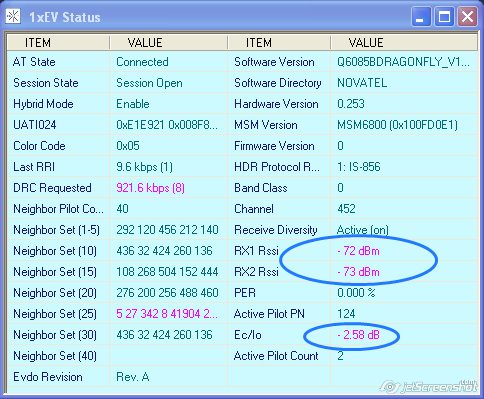Select the Neighbor Set (15) label
484x399 pixels.
[x=55, y=272]
